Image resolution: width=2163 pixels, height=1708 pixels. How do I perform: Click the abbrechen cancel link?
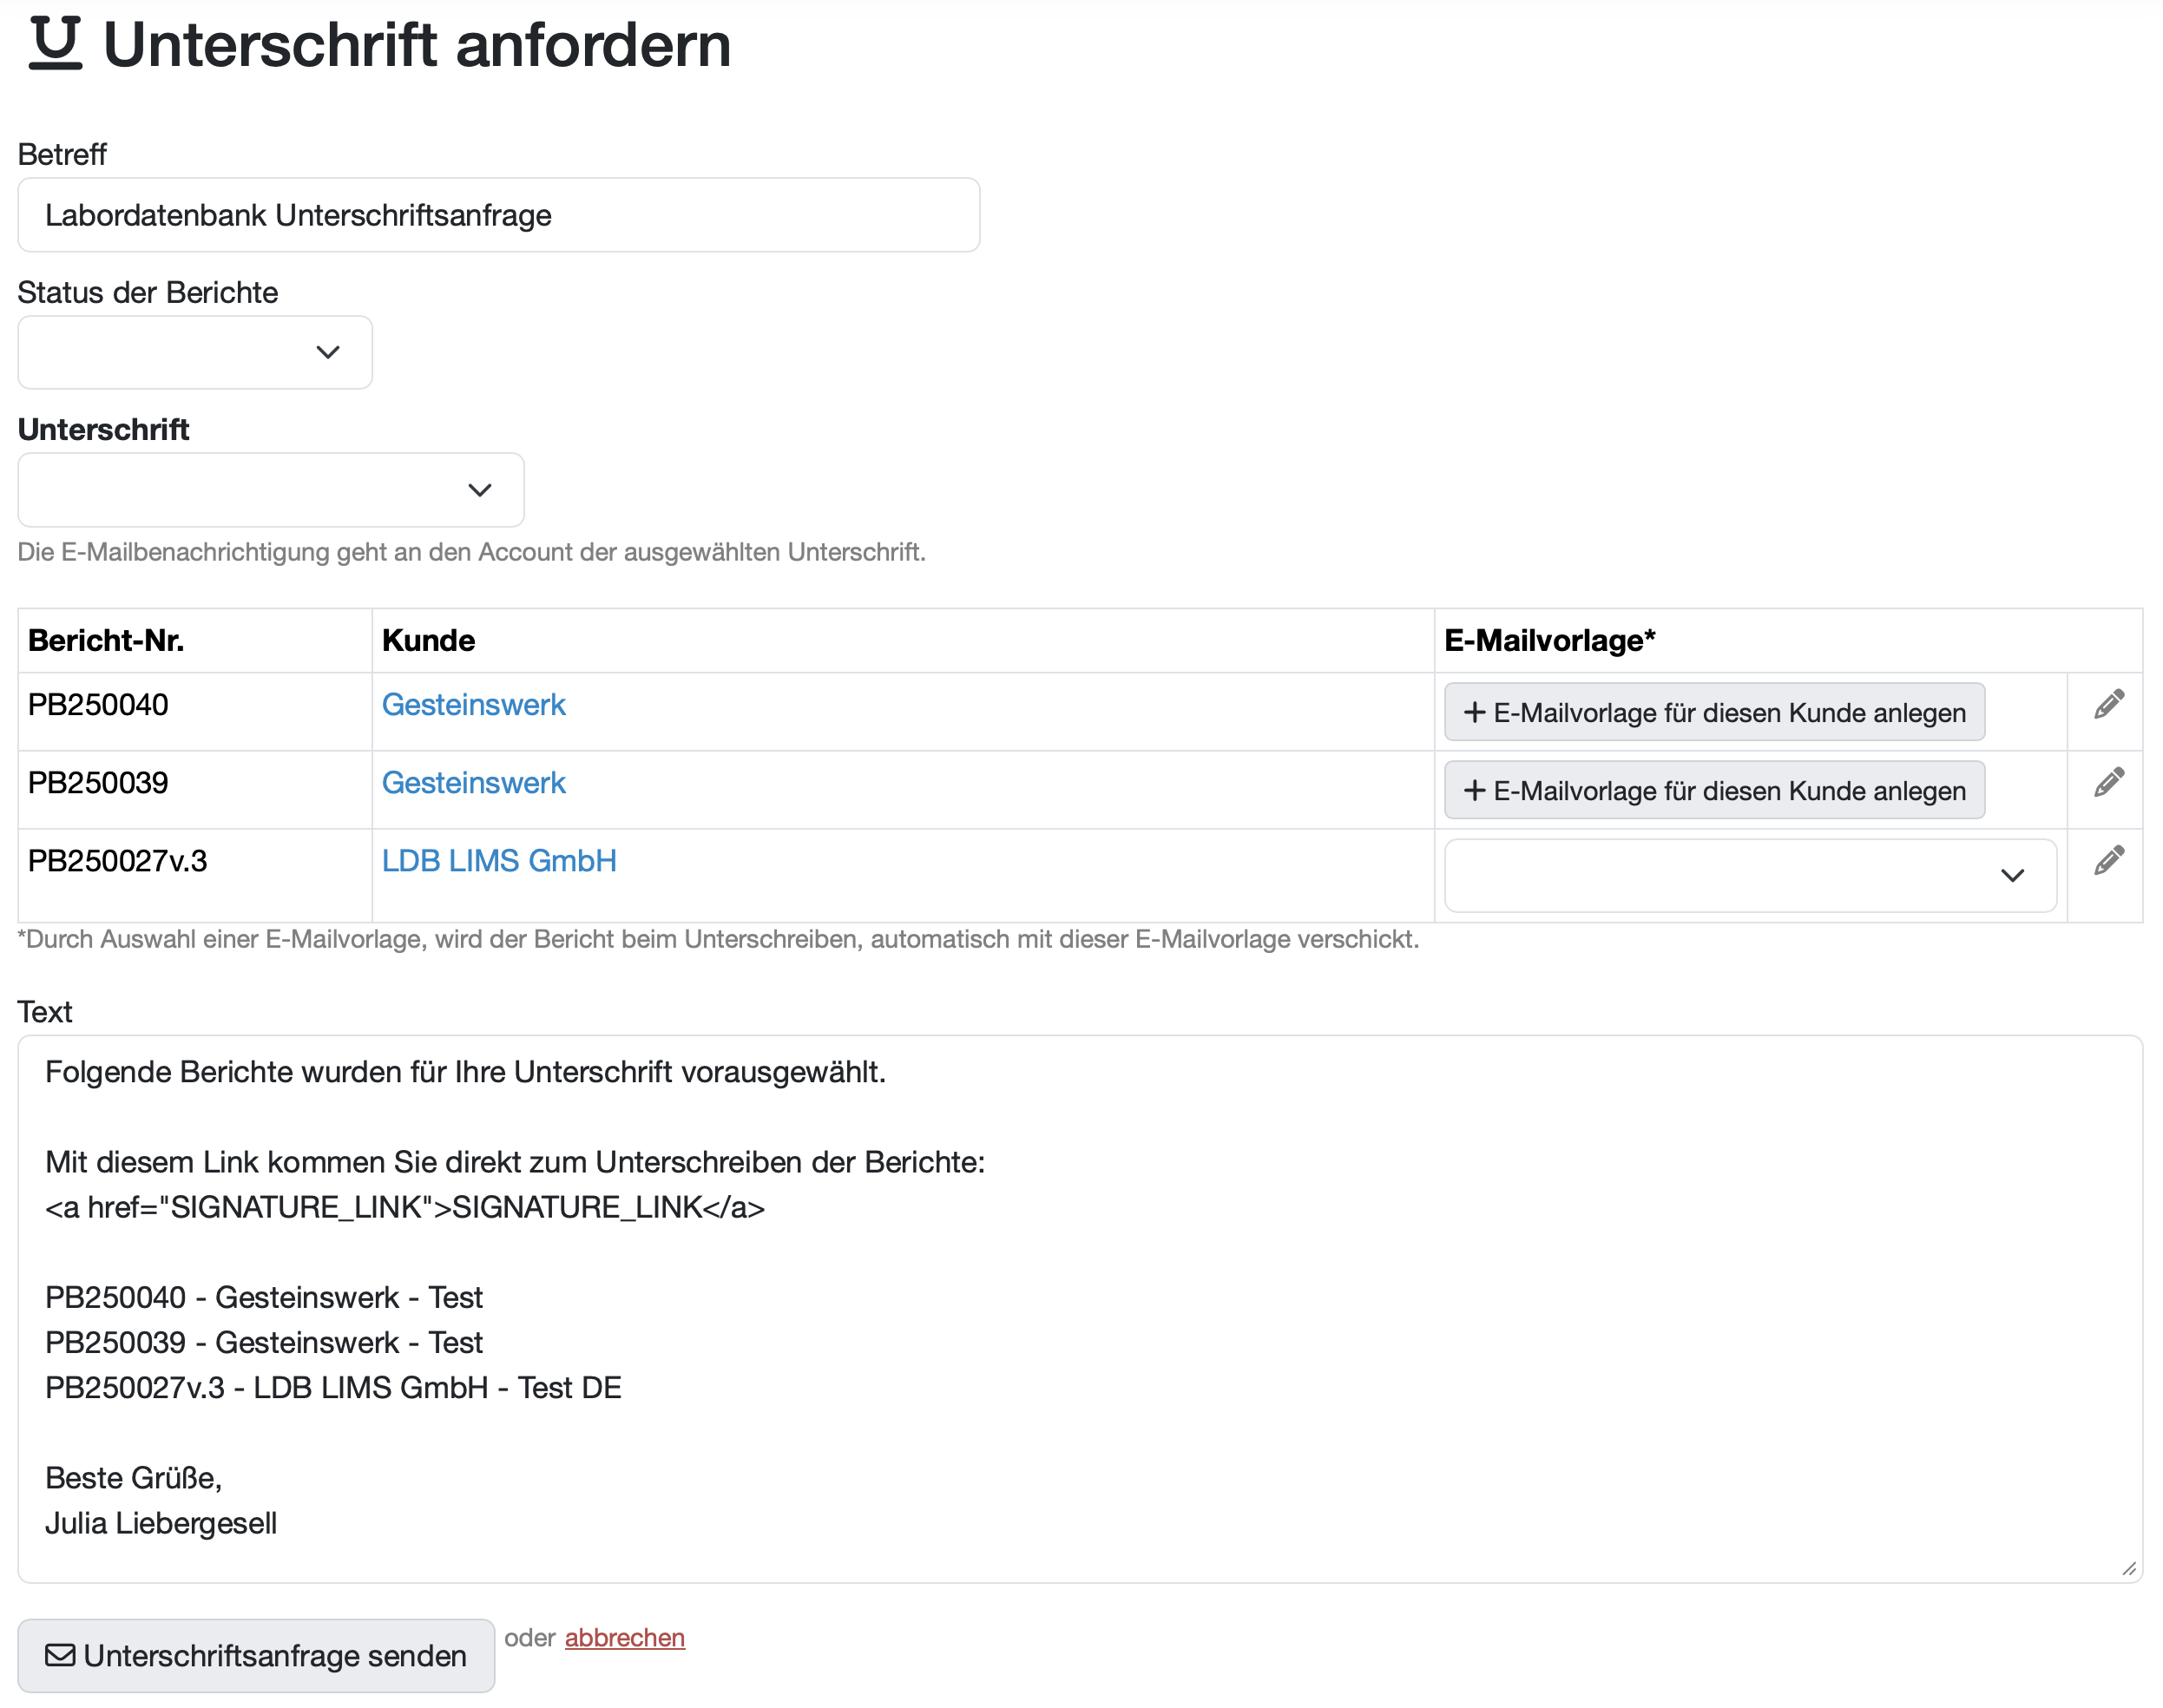tap(624, 1638)
